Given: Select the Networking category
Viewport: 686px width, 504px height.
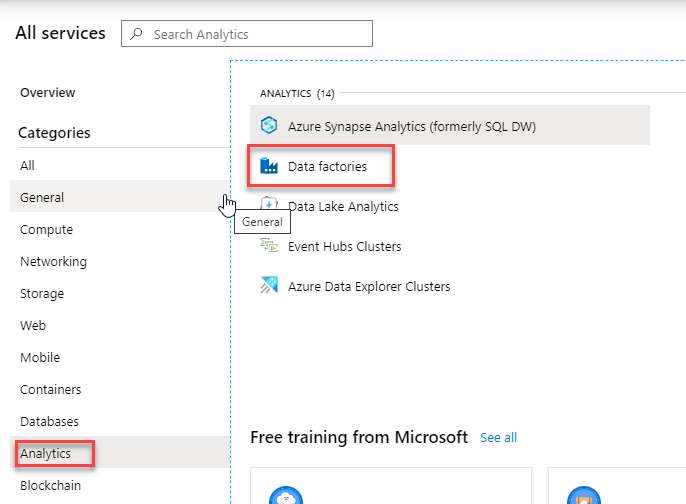Looking at the screenshot, I should (120, 261).
